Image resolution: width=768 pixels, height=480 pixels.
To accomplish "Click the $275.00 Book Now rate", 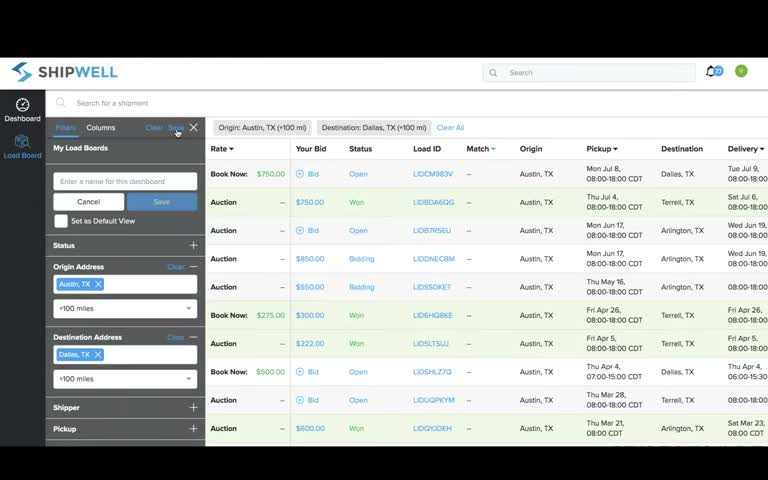I will 270,315.
